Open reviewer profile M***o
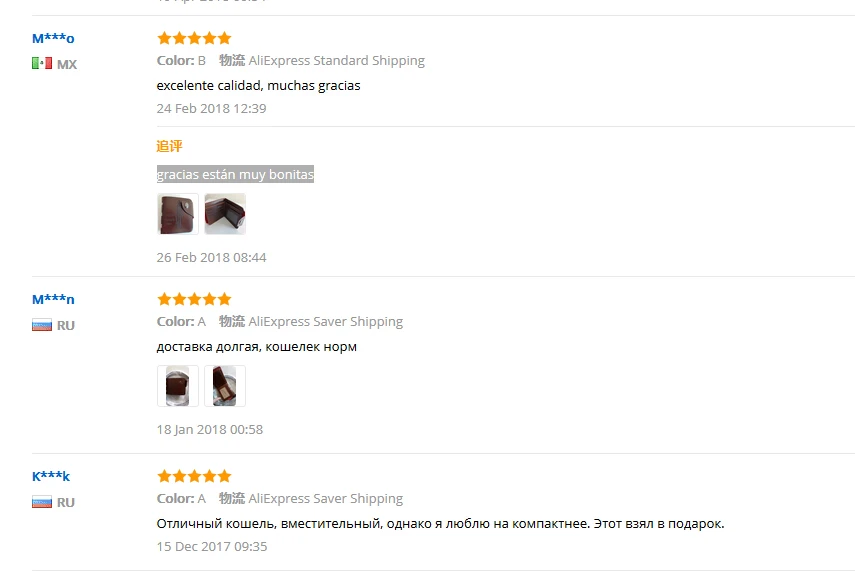 pos(53,38)
